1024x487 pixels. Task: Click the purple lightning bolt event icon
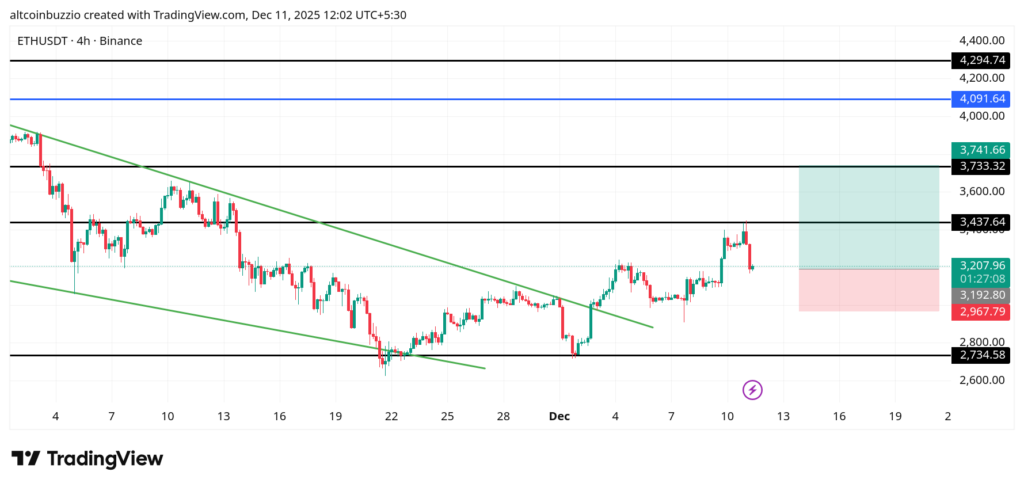[753, 389]
